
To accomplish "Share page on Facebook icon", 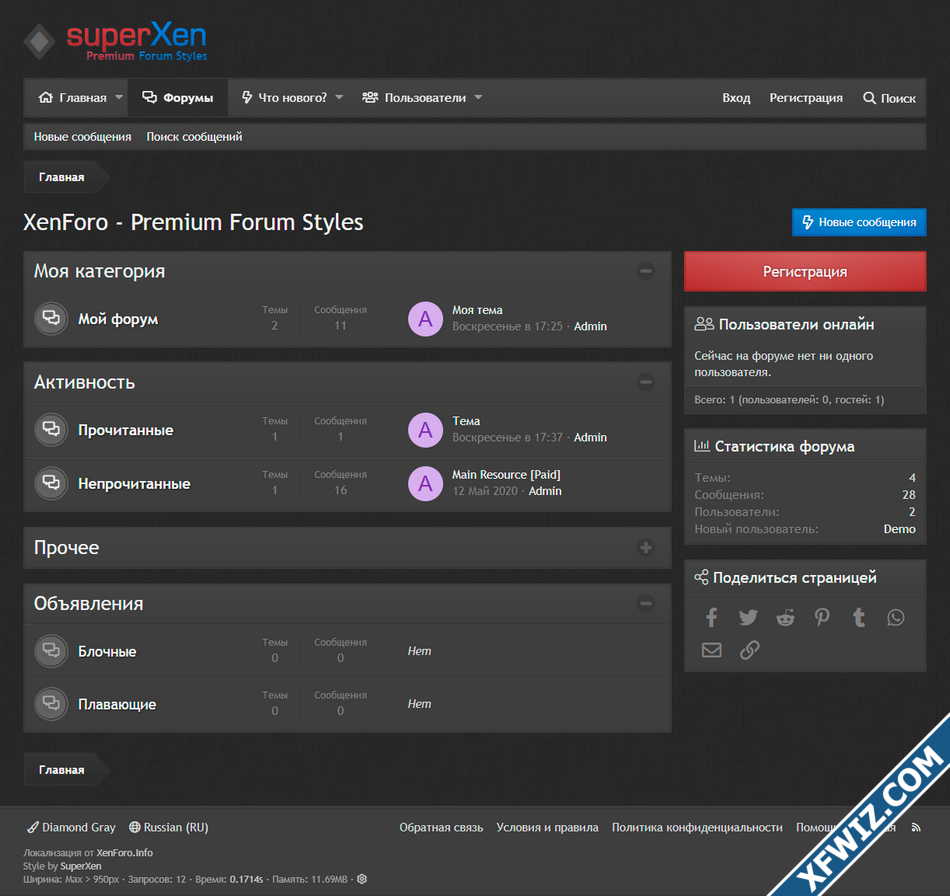I will 711,617.
